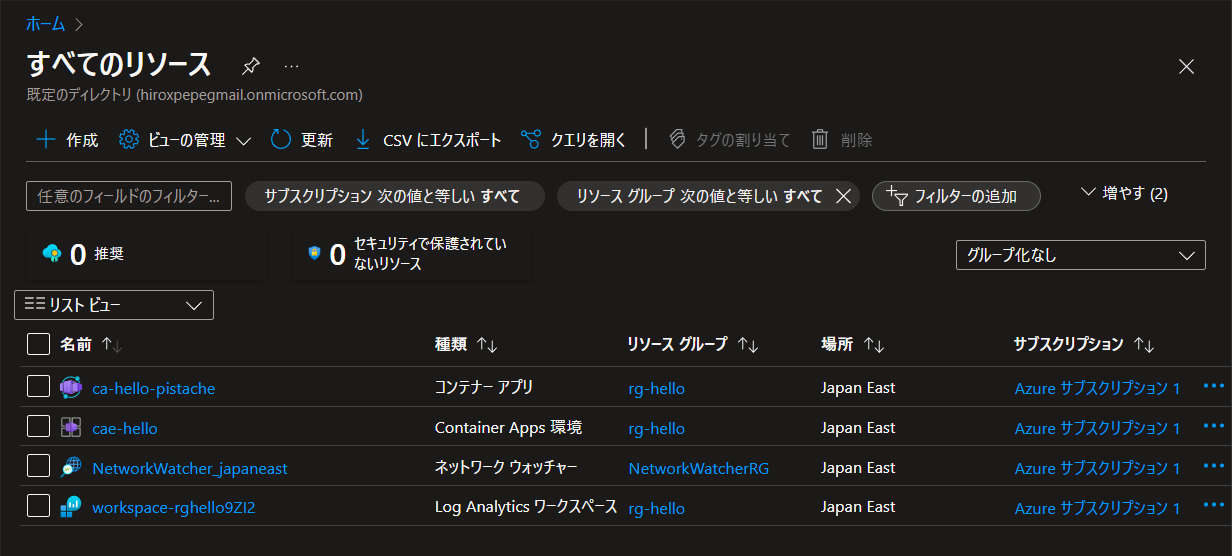Screen dimensions: 1232x556
Task: Remove the リソース グループ filter with its X
Action: tap(842, 196)
